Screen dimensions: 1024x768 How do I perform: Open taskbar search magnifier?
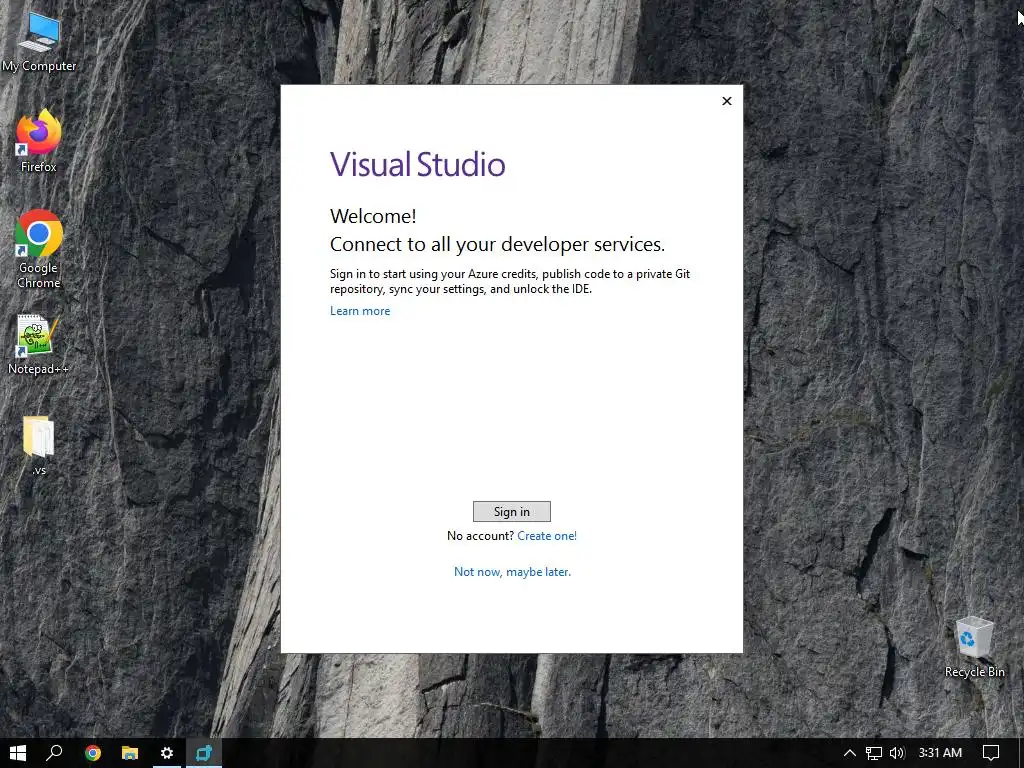click(x=54, y=753)
